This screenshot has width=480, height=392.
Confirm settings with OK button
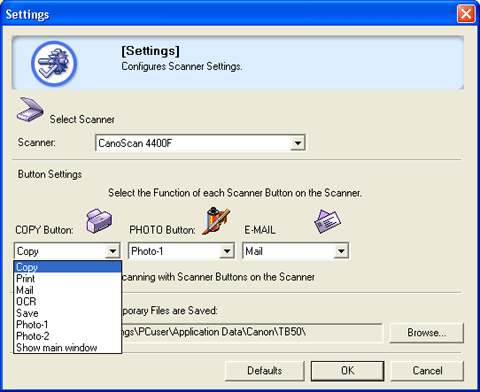tap(348, 371)
